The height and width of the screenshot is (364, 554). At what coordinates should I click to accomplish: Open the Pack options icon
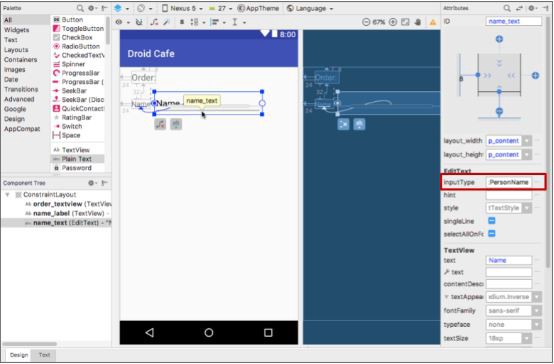click(x=197, y=22)
